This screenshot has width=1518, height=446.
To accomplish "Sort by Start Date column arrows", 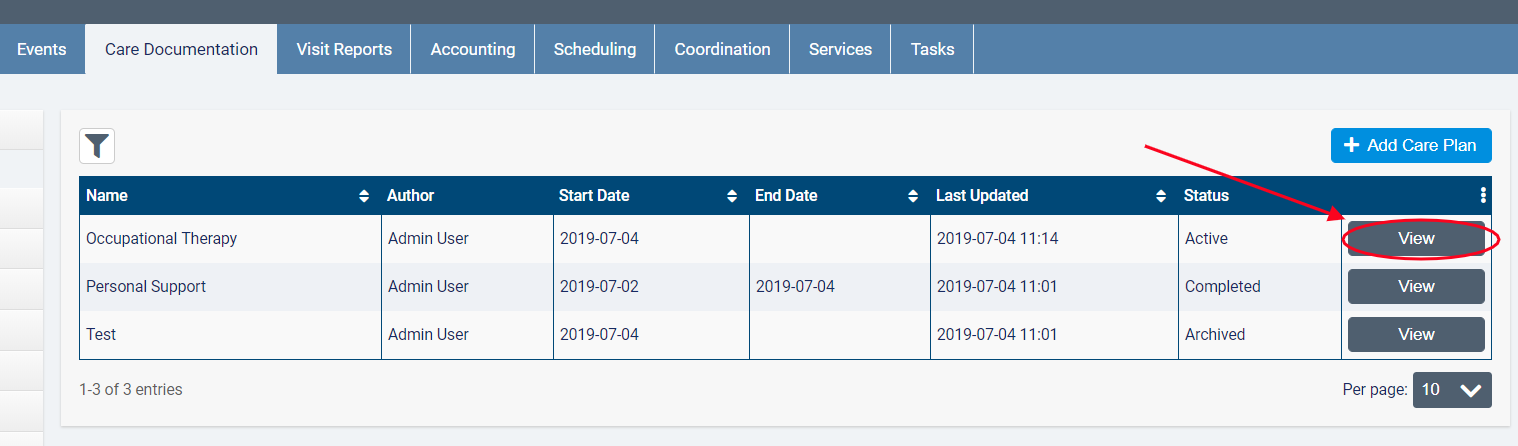I will coord(732,196).
